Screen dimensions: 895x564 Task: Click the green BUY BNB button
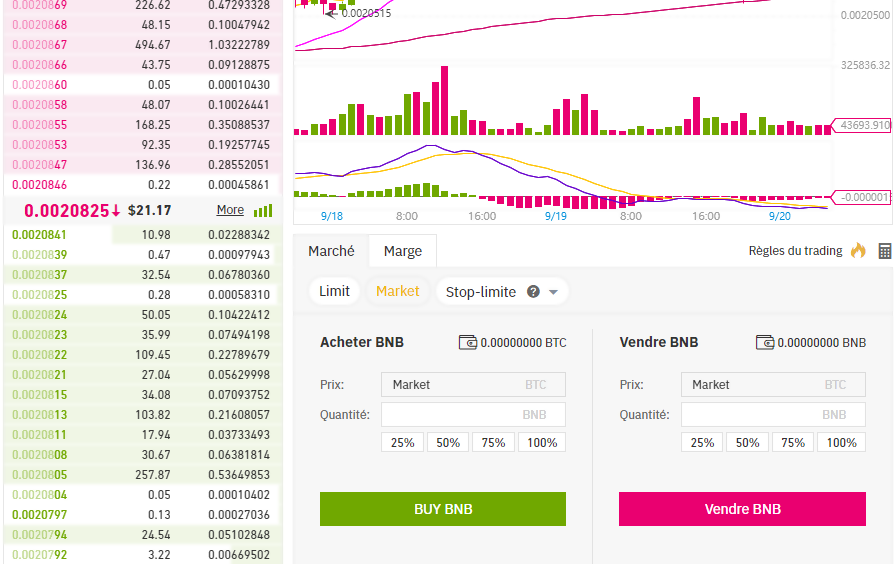[x=443, y=509]
